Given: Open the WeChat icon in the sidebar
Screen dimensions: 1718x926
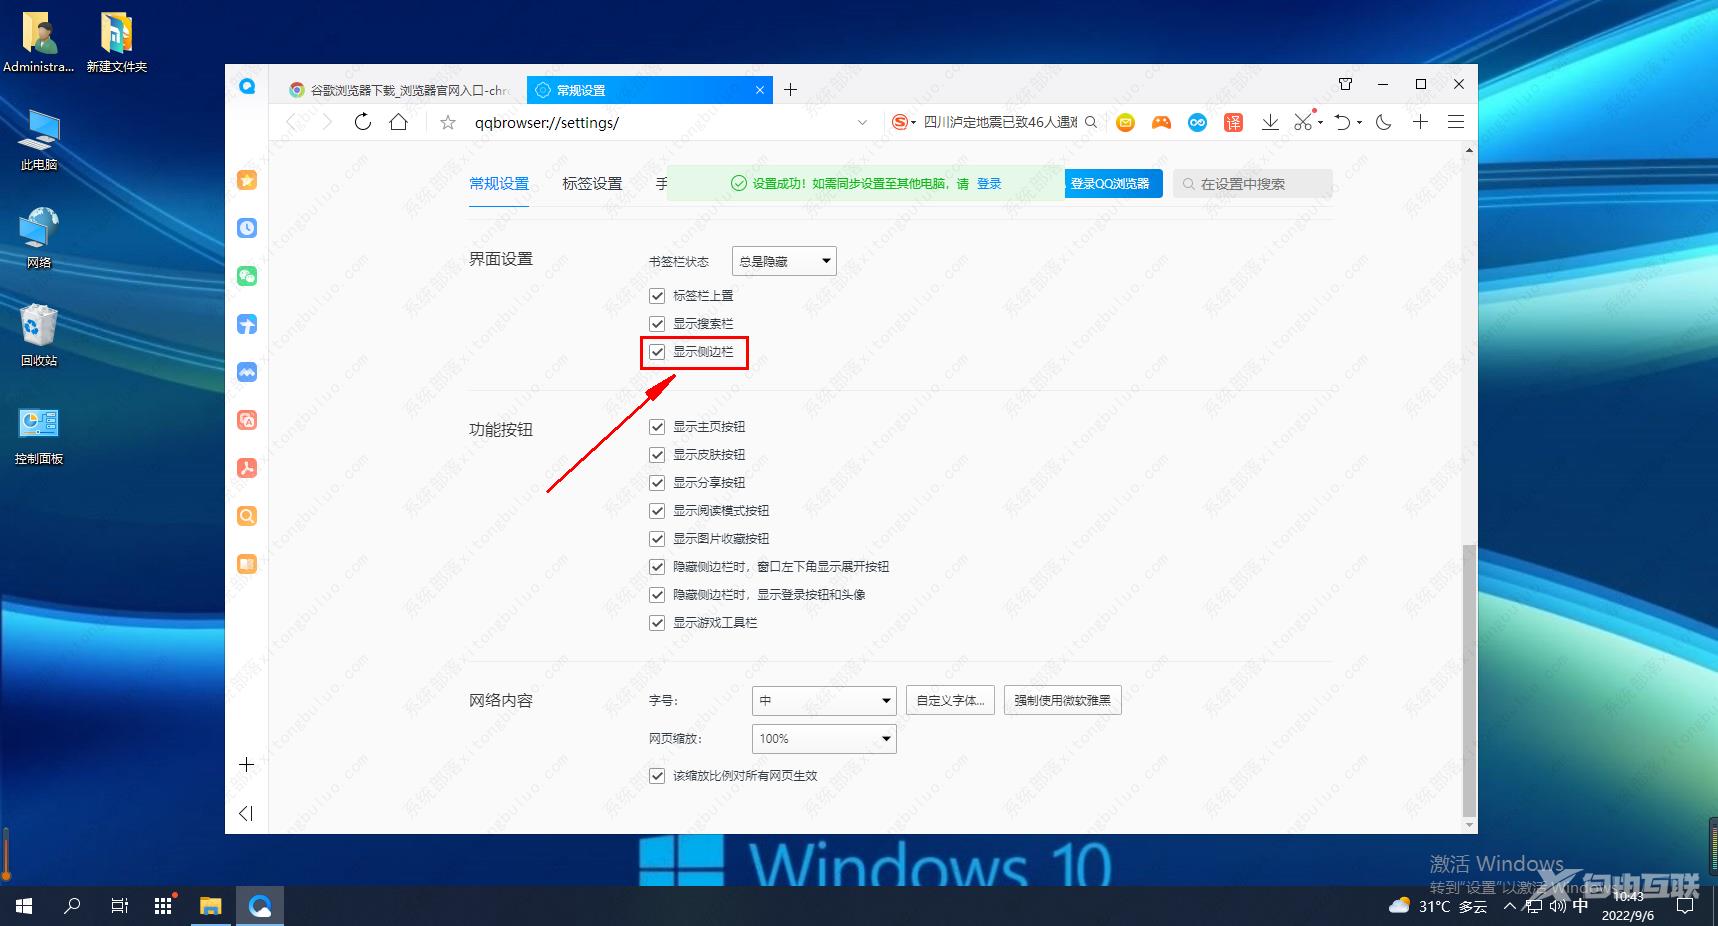Looking at the screenshot, I should [x=247, y=276].
